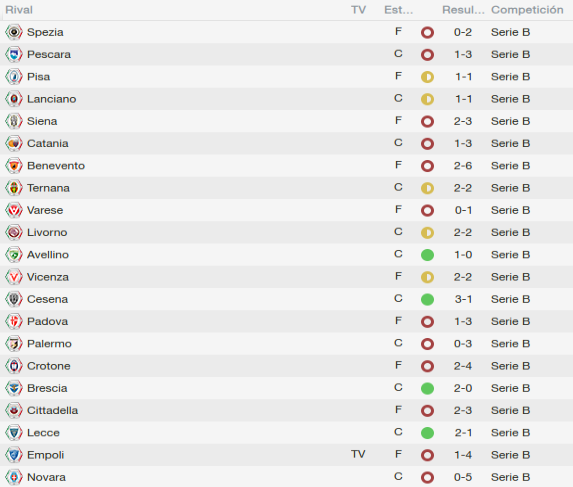Open the 2-6 result against Benevento

[463, 166]
